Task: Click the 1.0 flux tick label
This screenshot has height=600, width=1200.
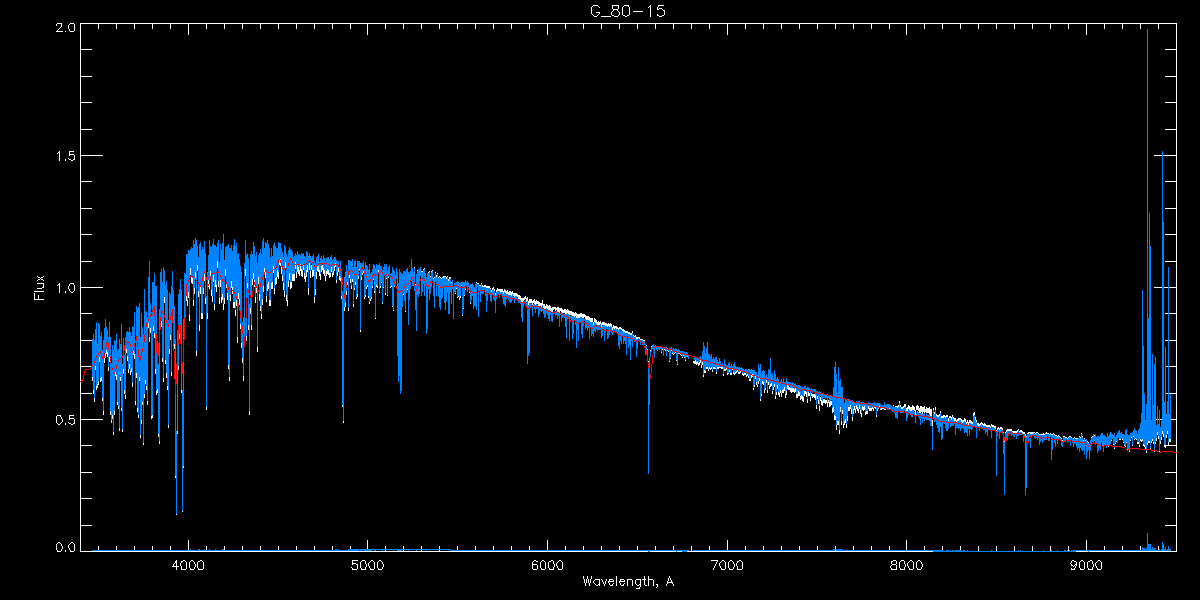Action: [65, 288]
